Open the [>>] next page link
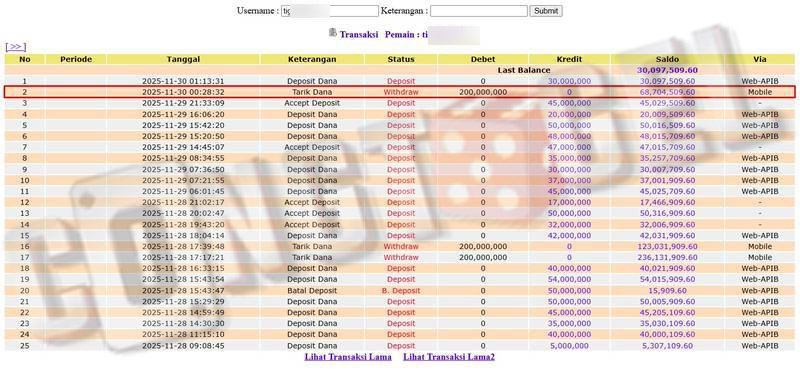This screenshot has height=379, width=800. (15, 47)
